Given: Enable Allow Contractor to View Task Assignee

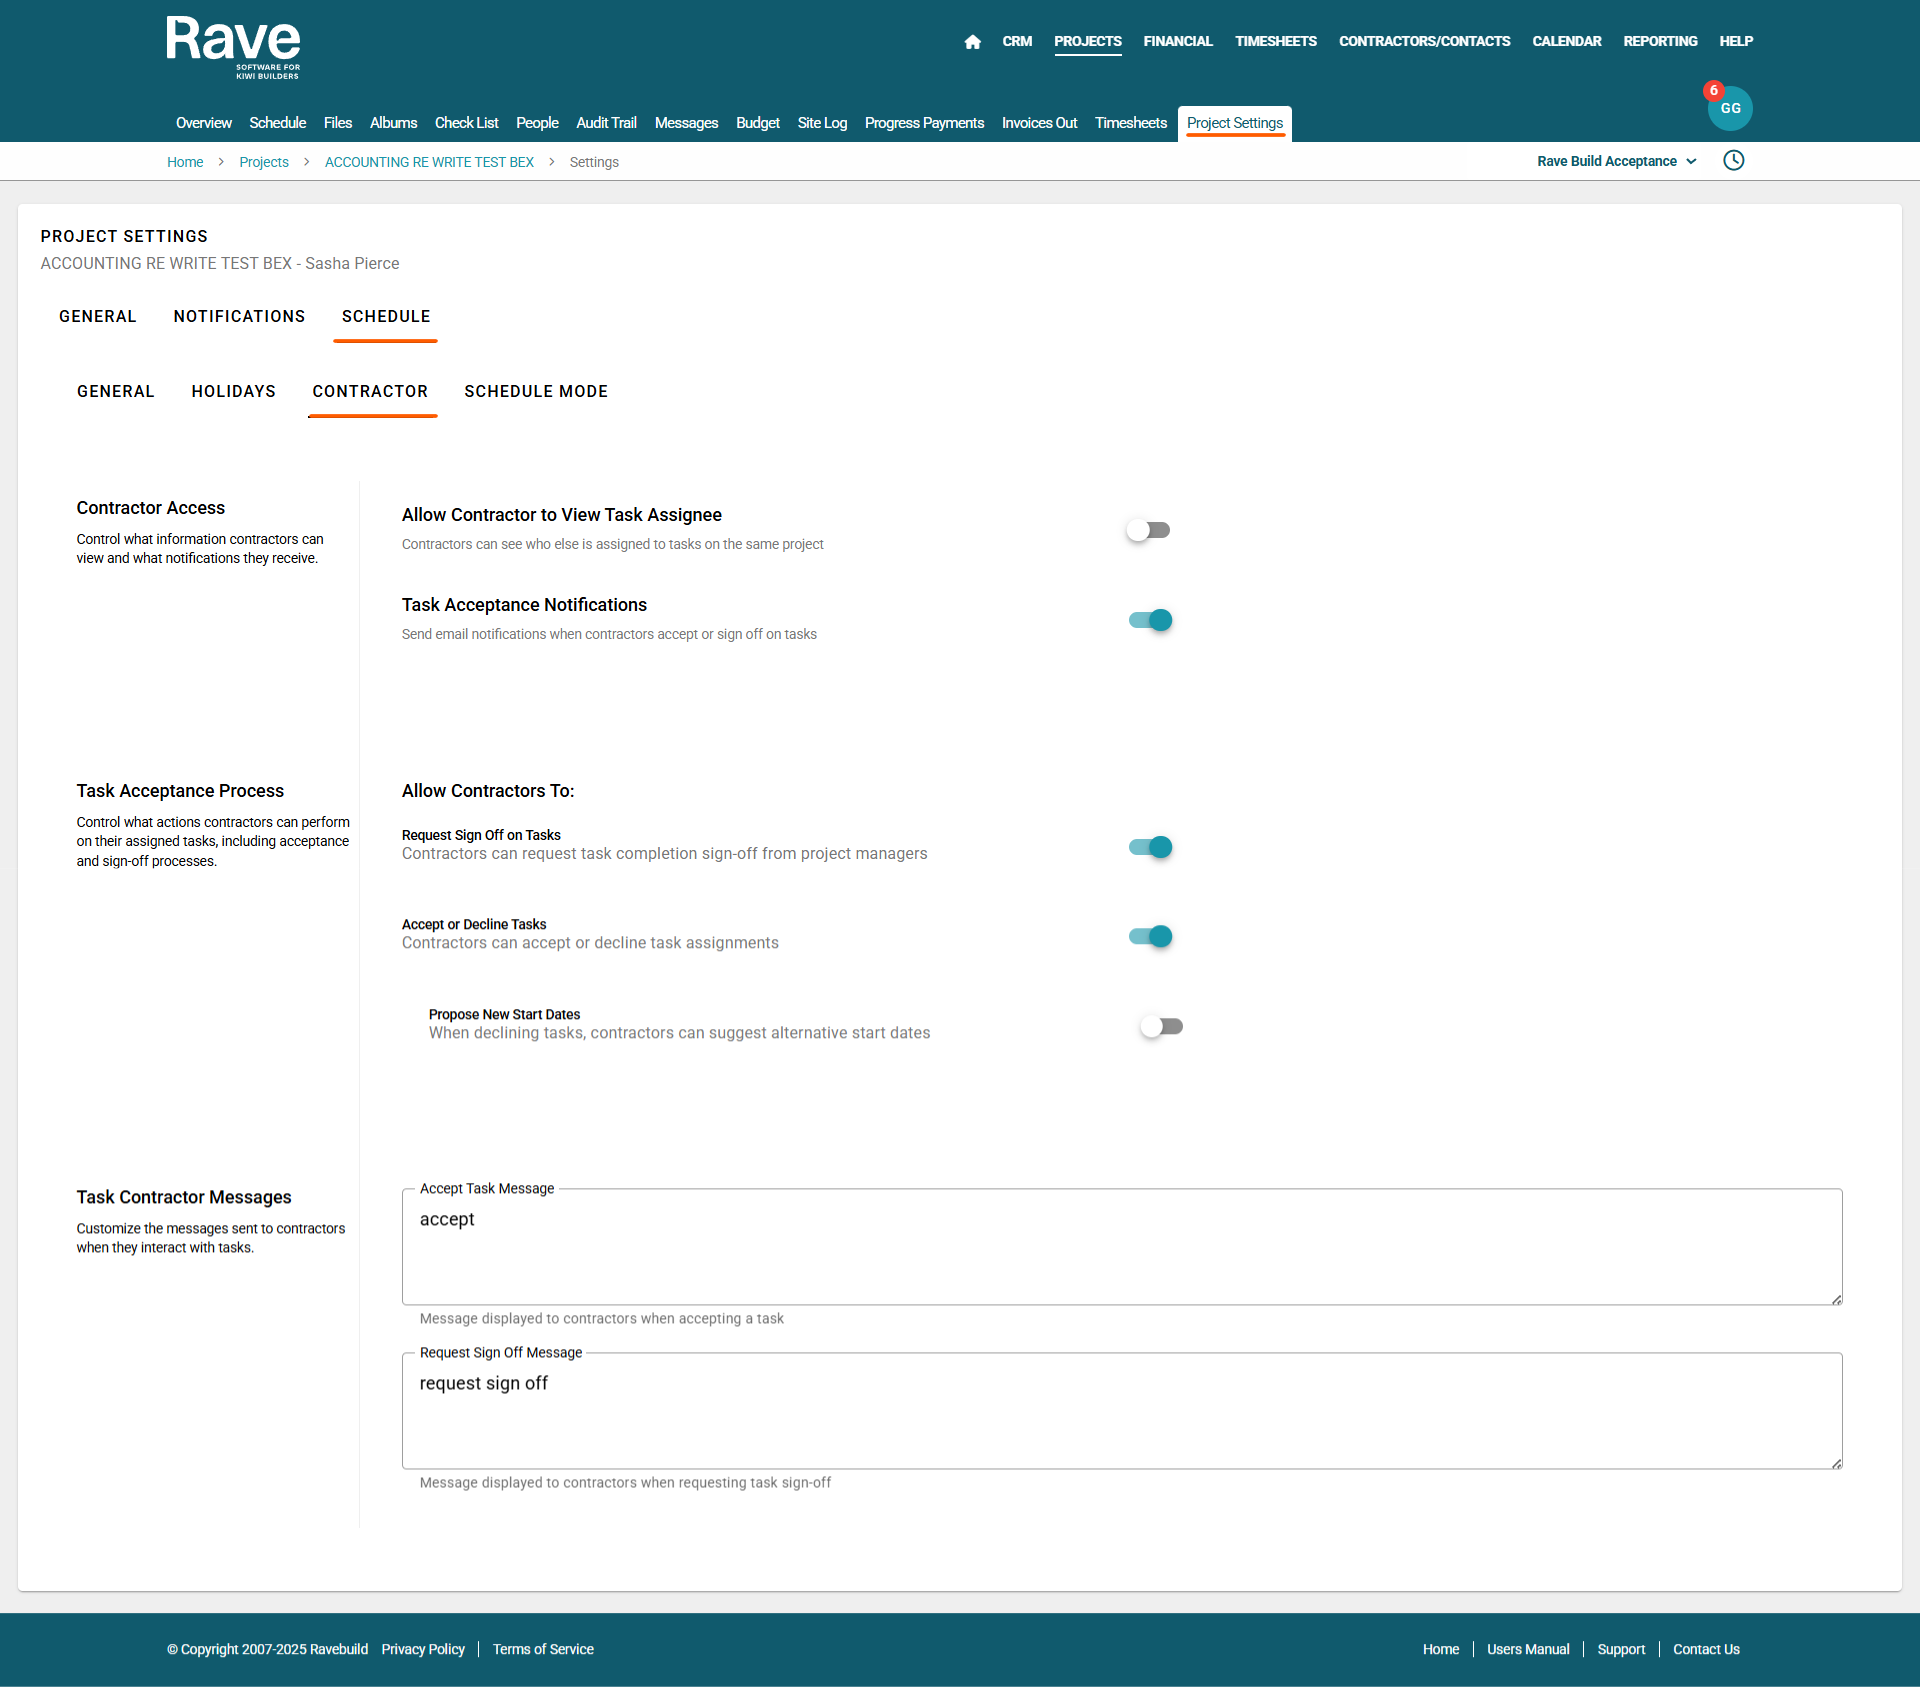Looking at the screenshot, I should click(1148, 530).
